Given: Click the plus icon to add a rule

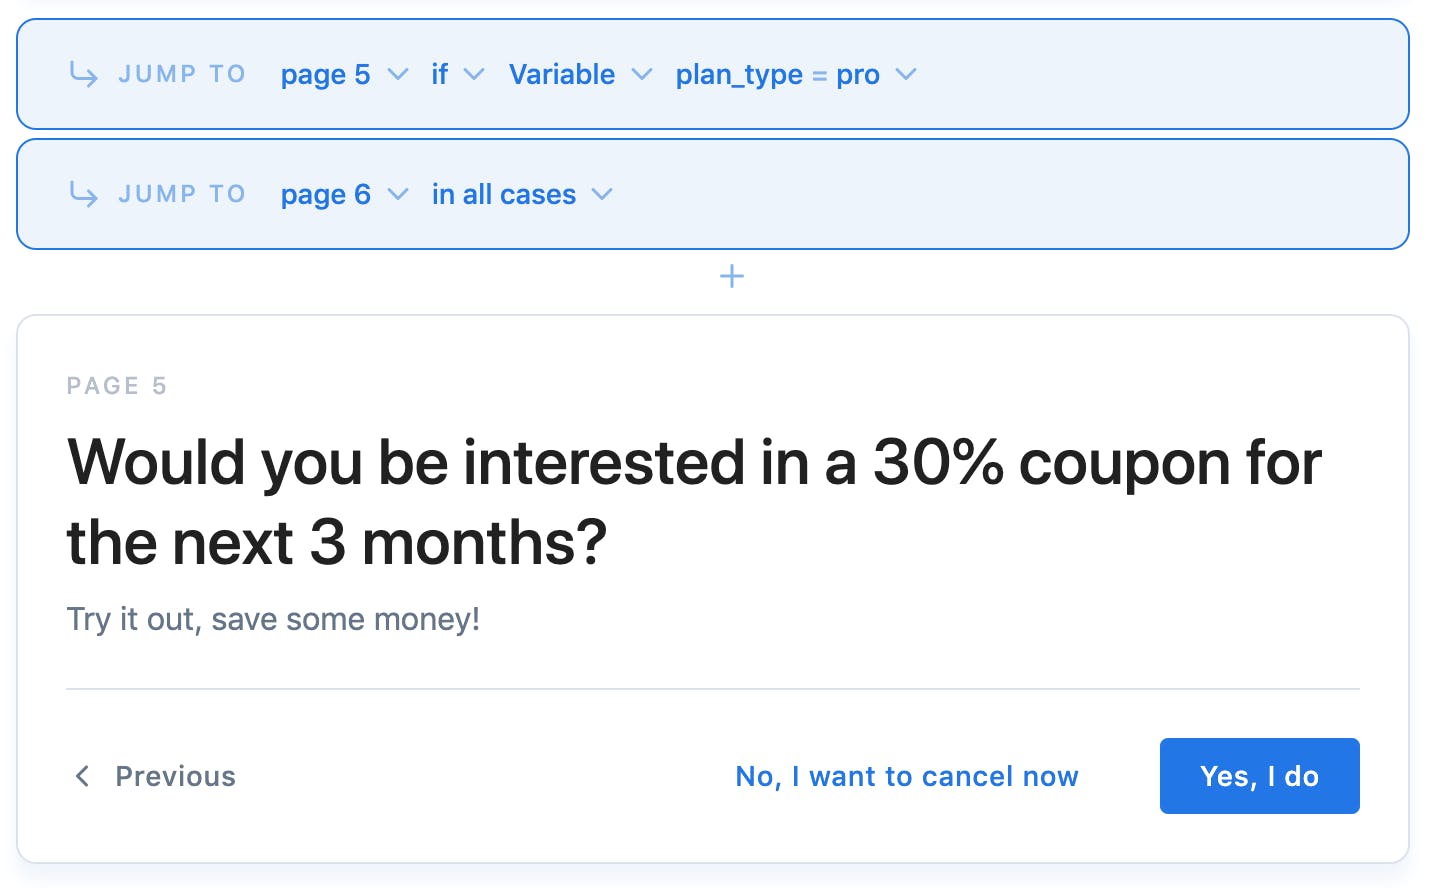Looking at the screenshot, I should coord(732,276).
